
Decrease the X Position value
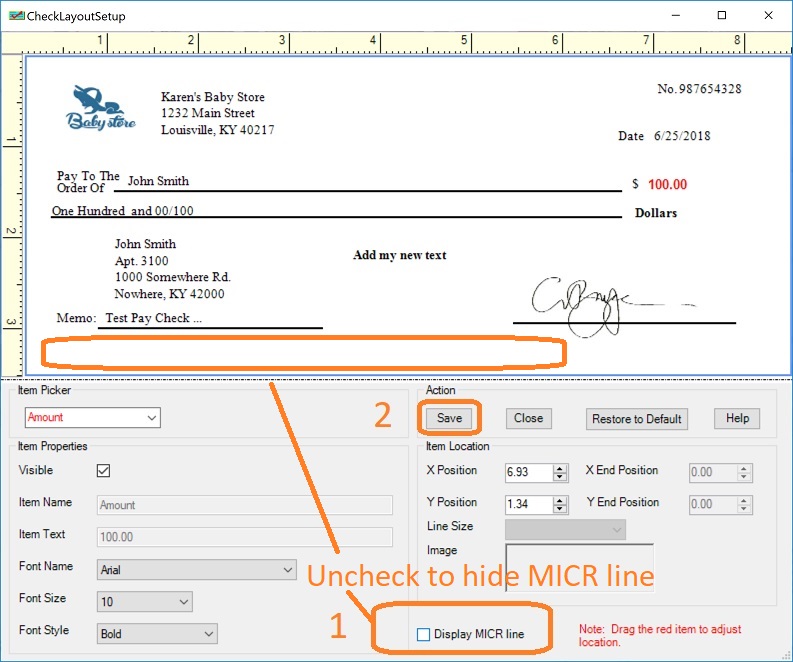[x=559, y=477]
